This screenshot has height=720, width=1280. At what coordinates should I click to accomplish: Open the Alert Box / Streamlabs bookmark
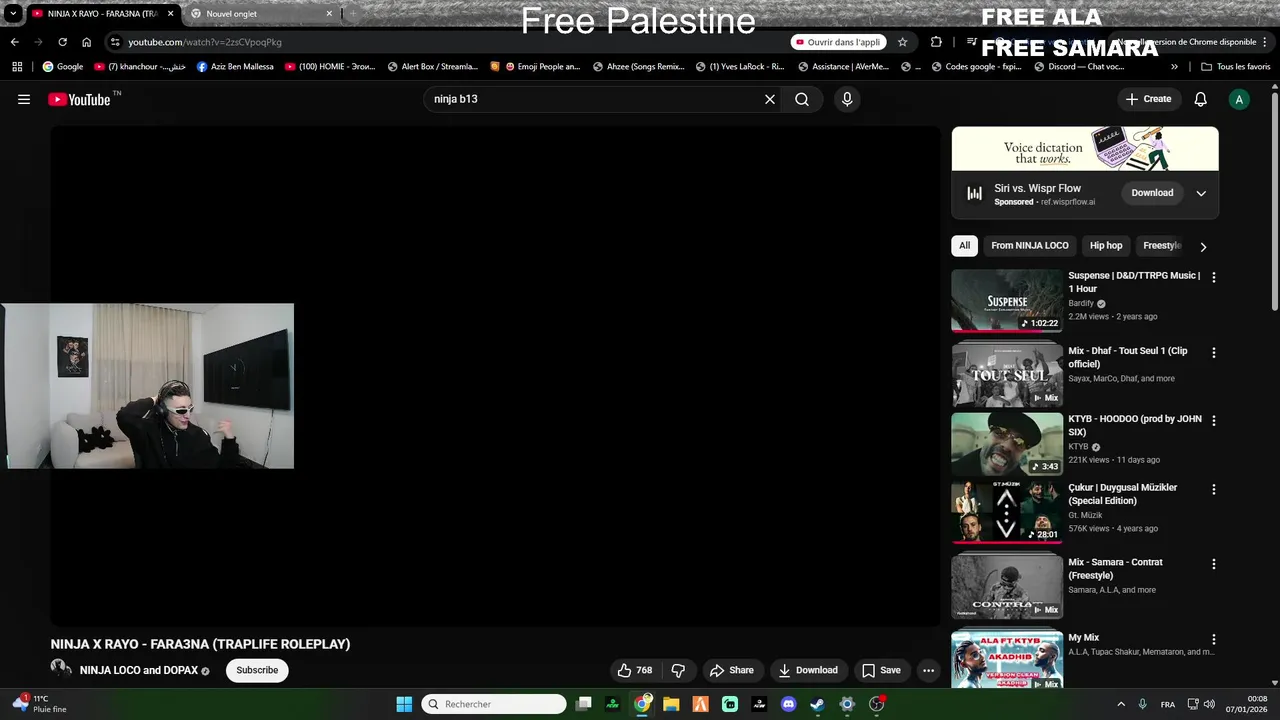click(x=433, y=66)
